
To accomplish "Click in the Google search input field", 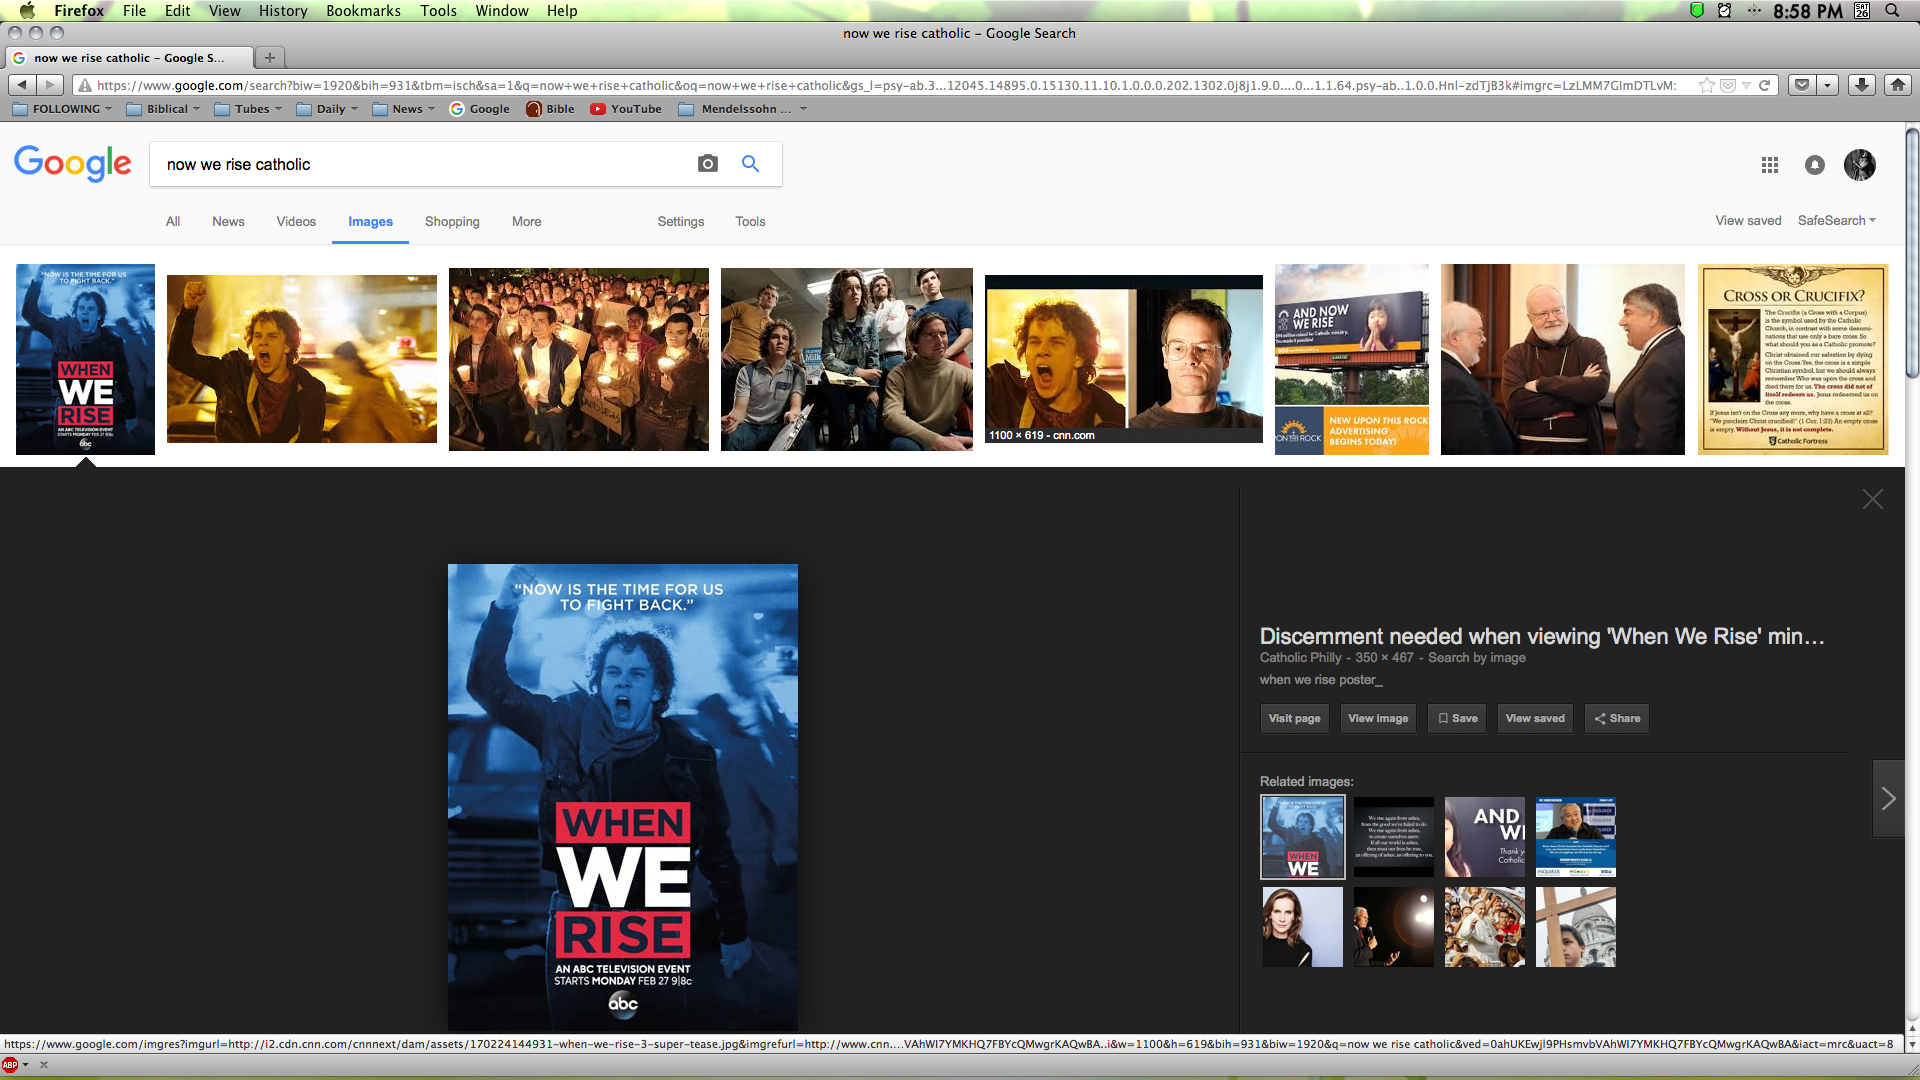I will (x=420, y=164).
